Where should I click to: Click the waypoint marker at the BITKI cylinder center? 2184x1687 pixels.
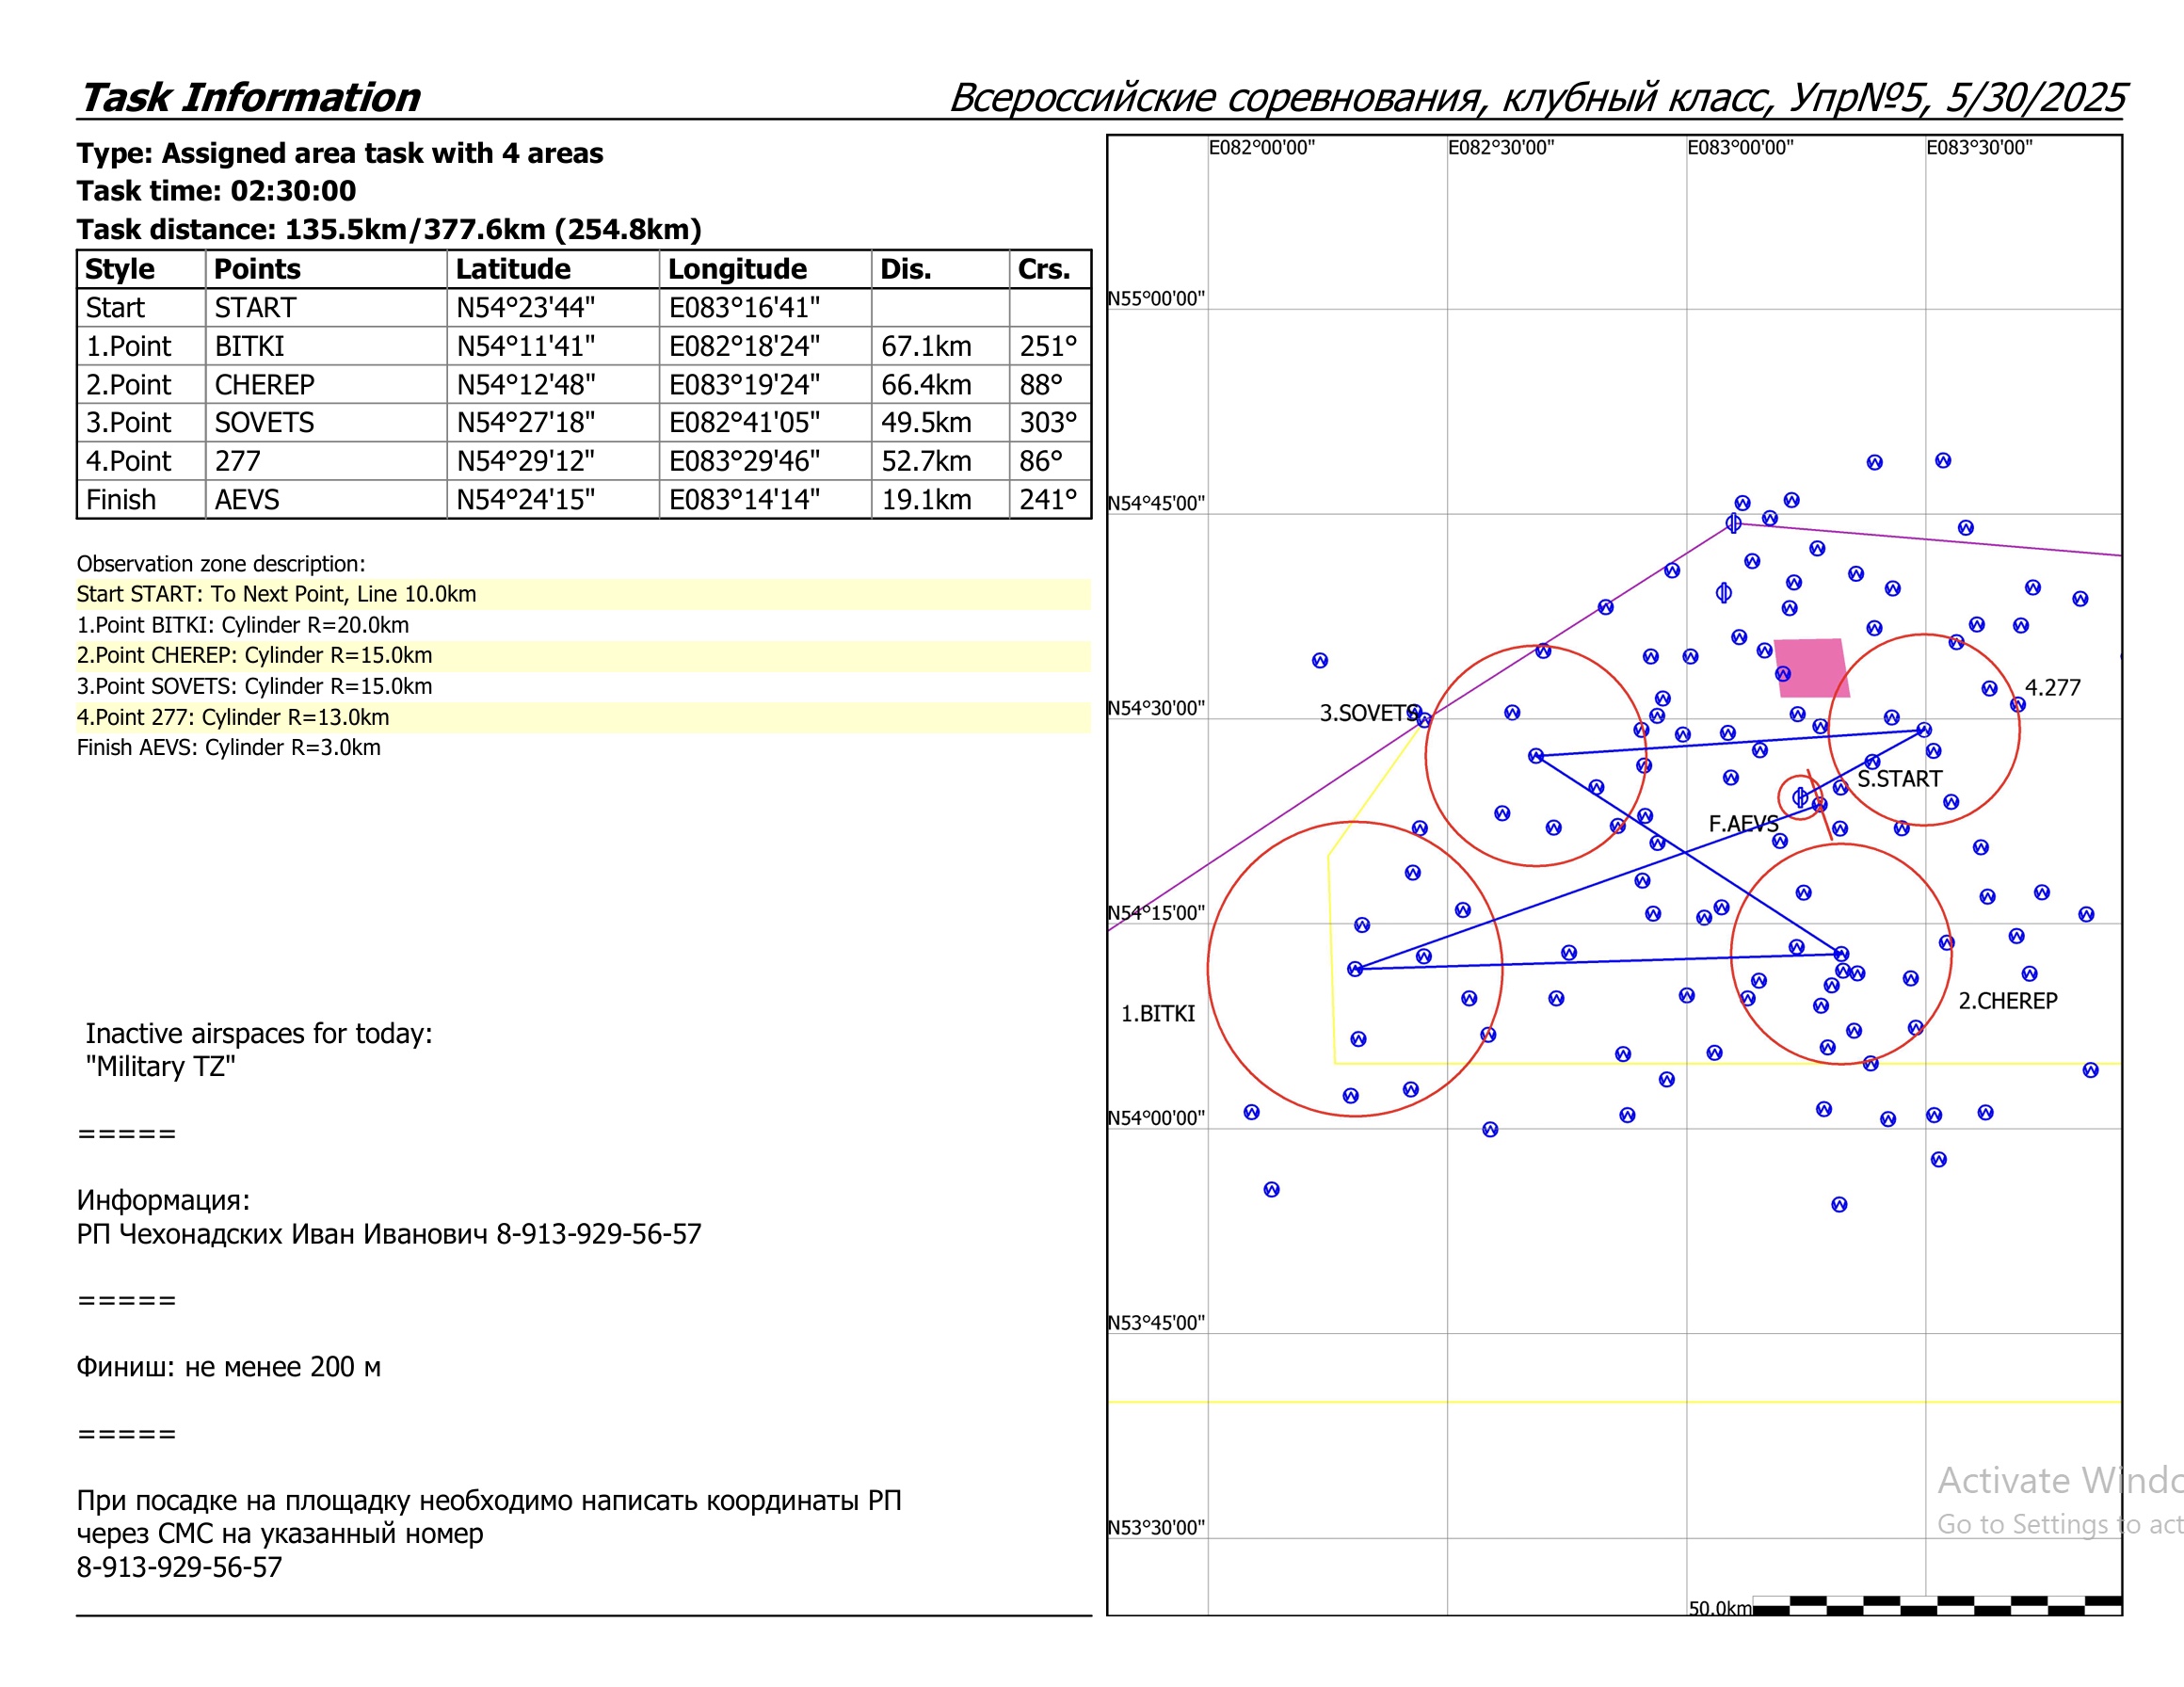point(1355,969)
